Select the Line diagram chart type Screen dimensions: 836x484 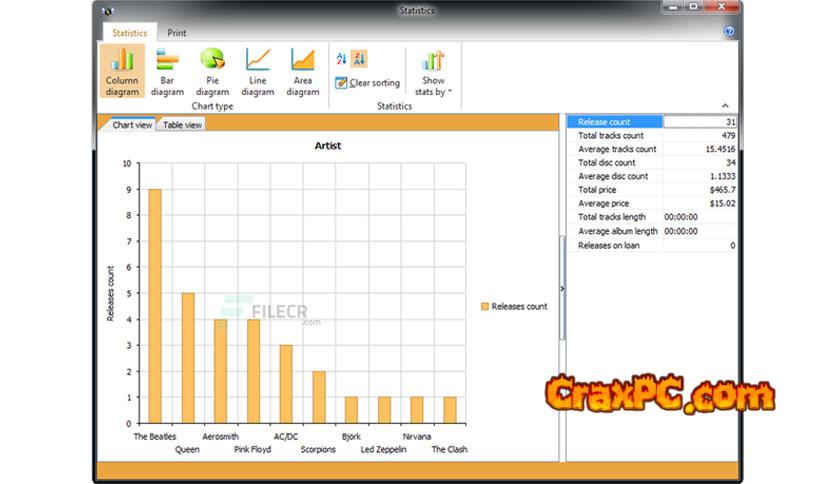(x=258, y=71)
